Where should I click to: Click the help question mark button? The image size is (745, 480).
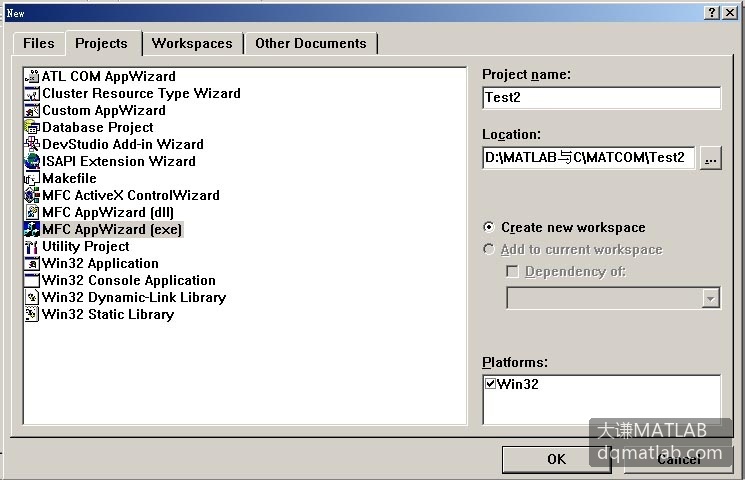(x=711, y=13)
